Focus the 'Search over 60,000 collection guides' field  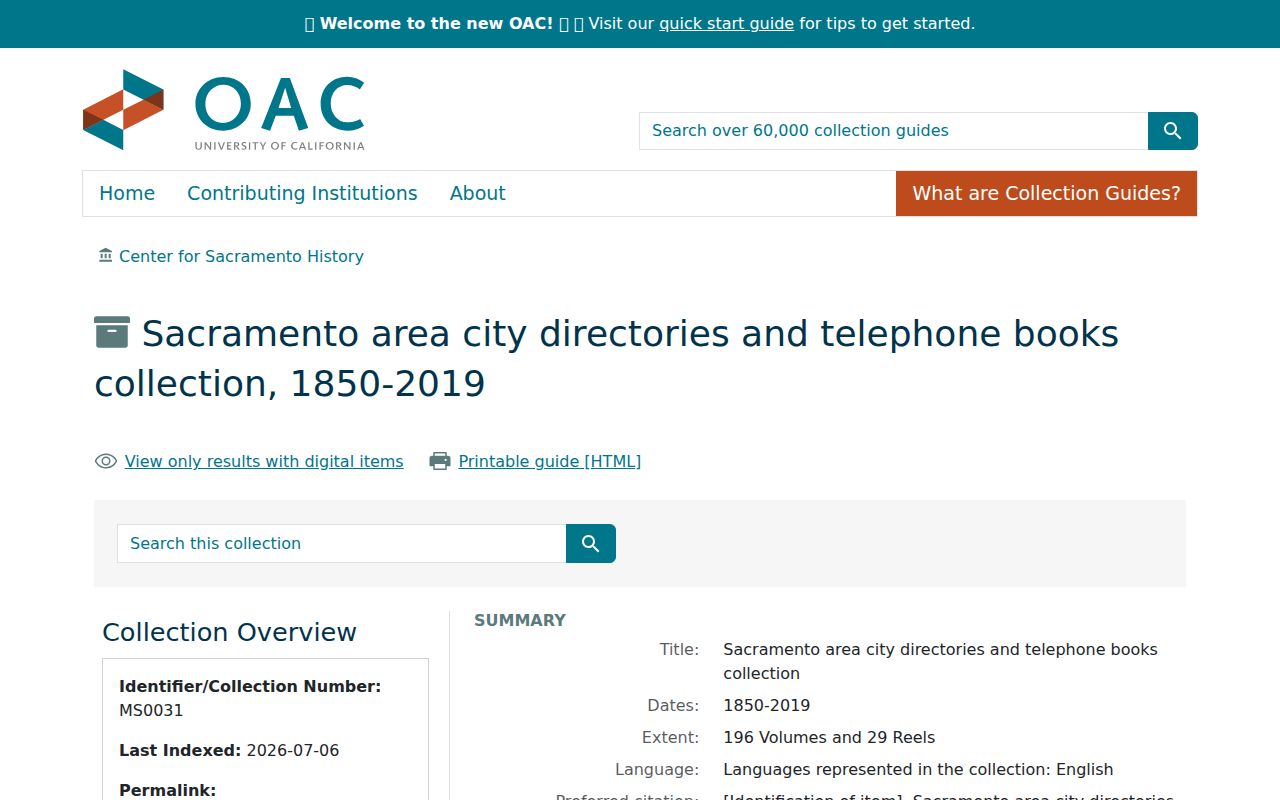click(893, 131)
